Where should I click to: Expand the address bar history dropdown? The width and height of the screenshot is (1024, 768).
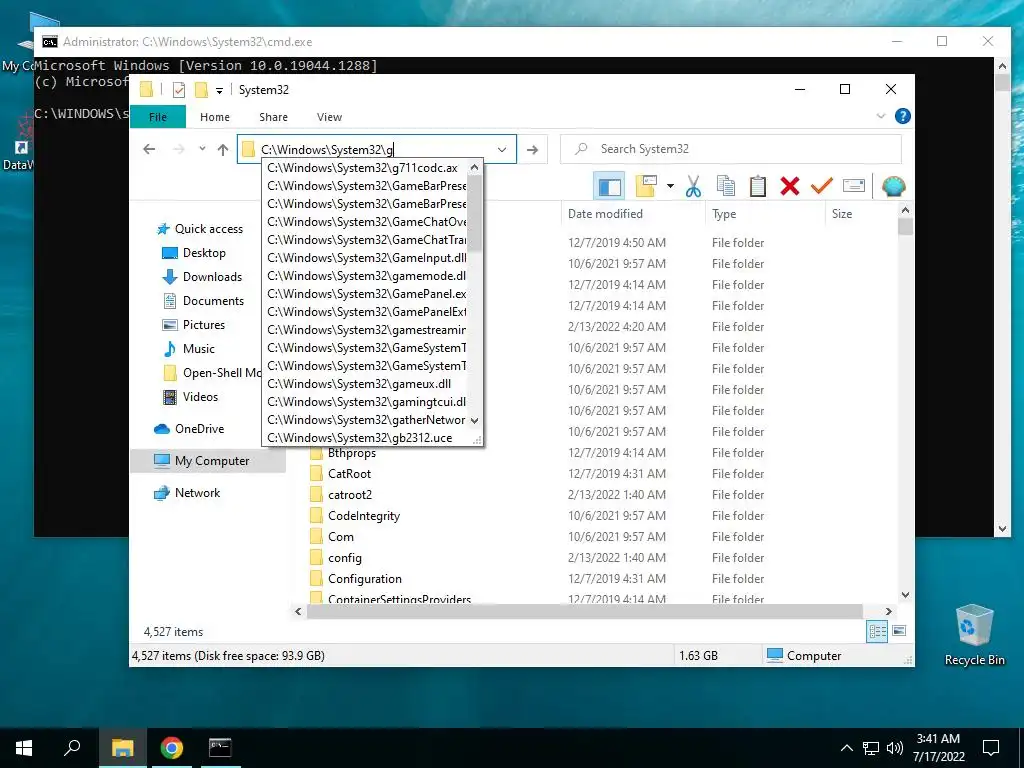tap(502, 150)
